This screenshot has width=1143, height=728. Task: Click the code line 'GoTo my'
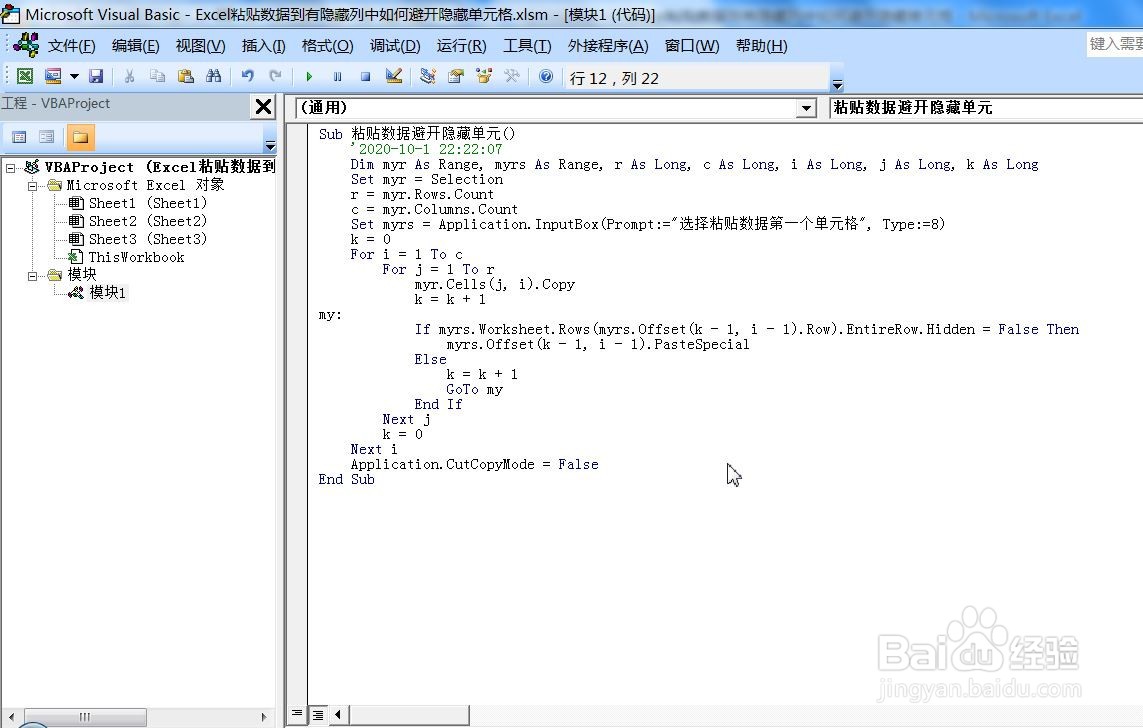(474, 390)
